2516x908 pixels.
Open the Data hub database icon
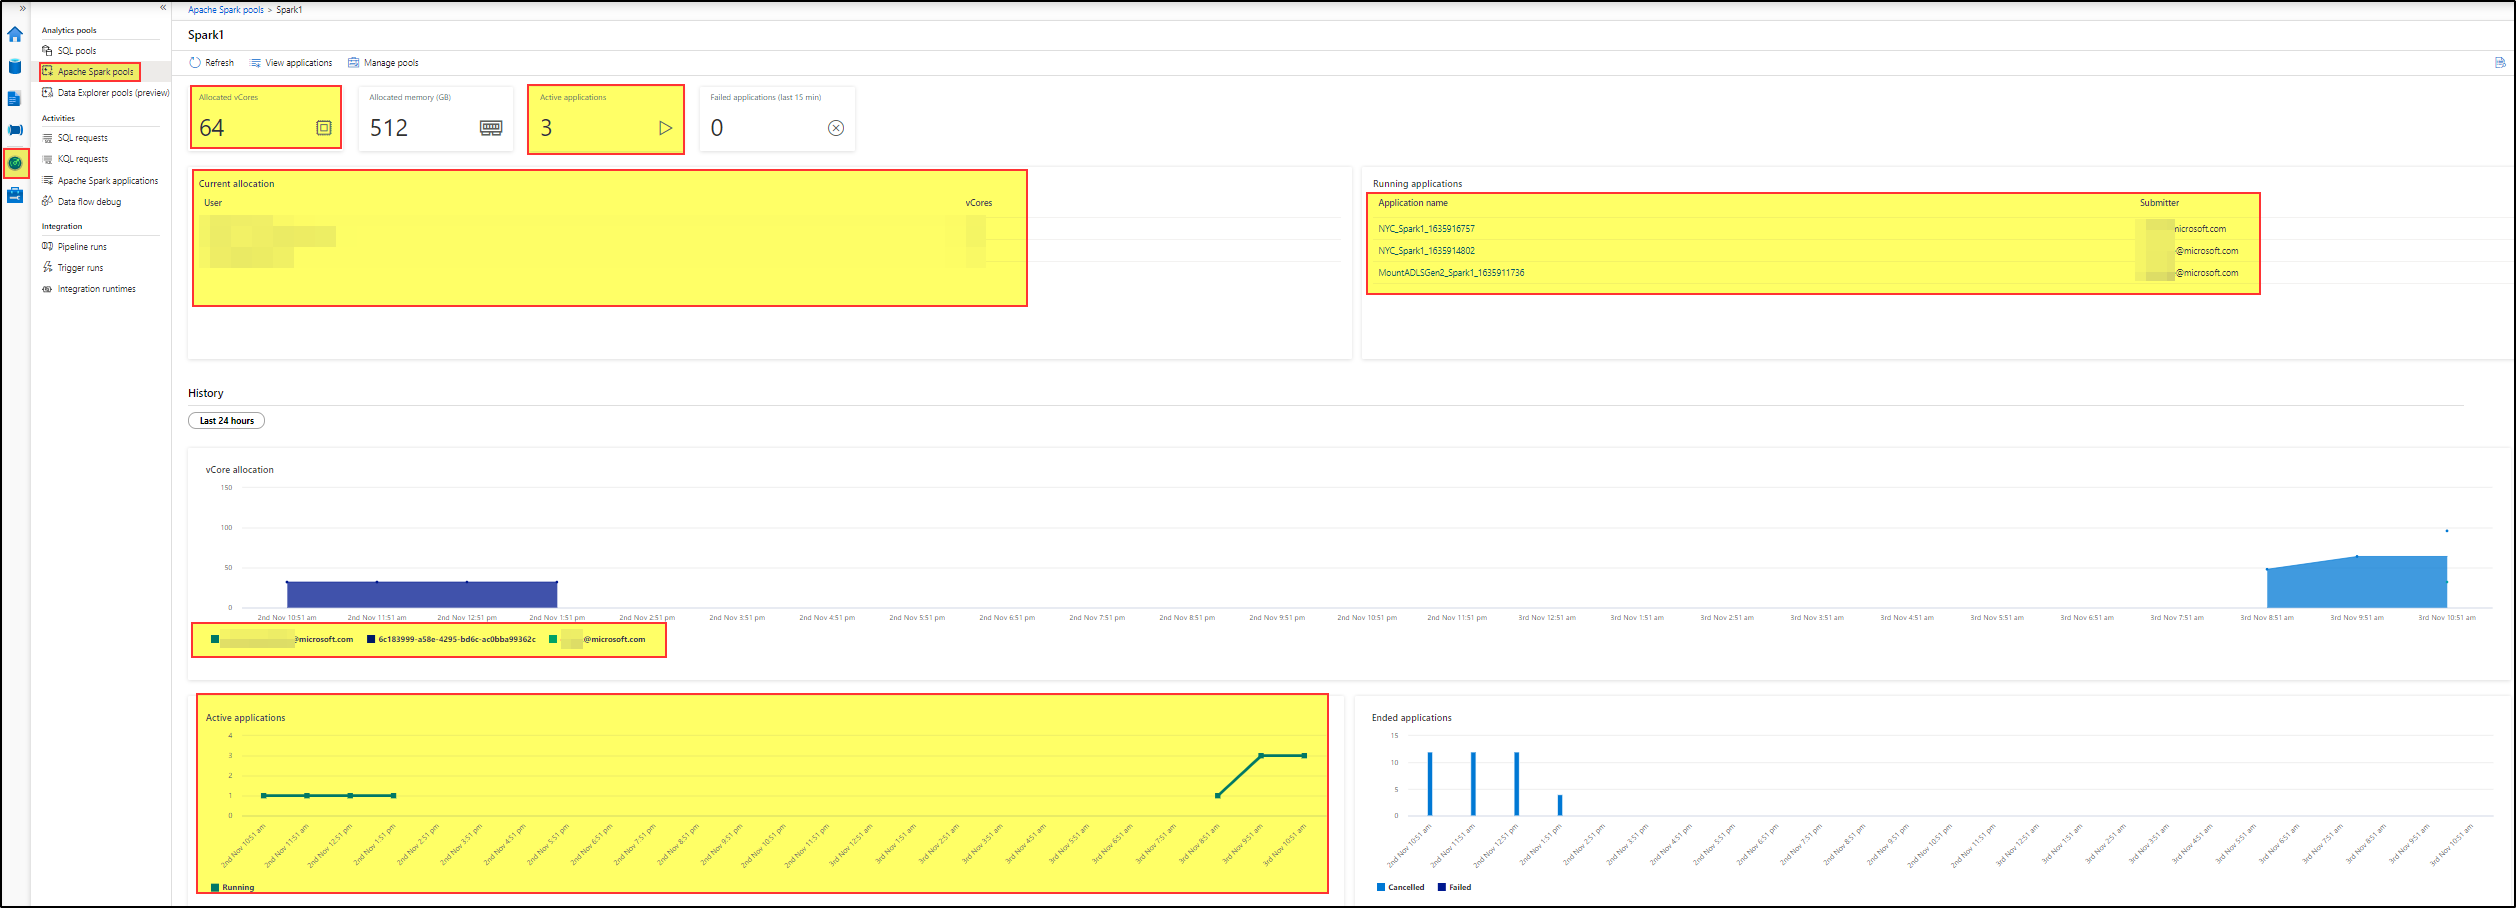click(x=15, y=67)
